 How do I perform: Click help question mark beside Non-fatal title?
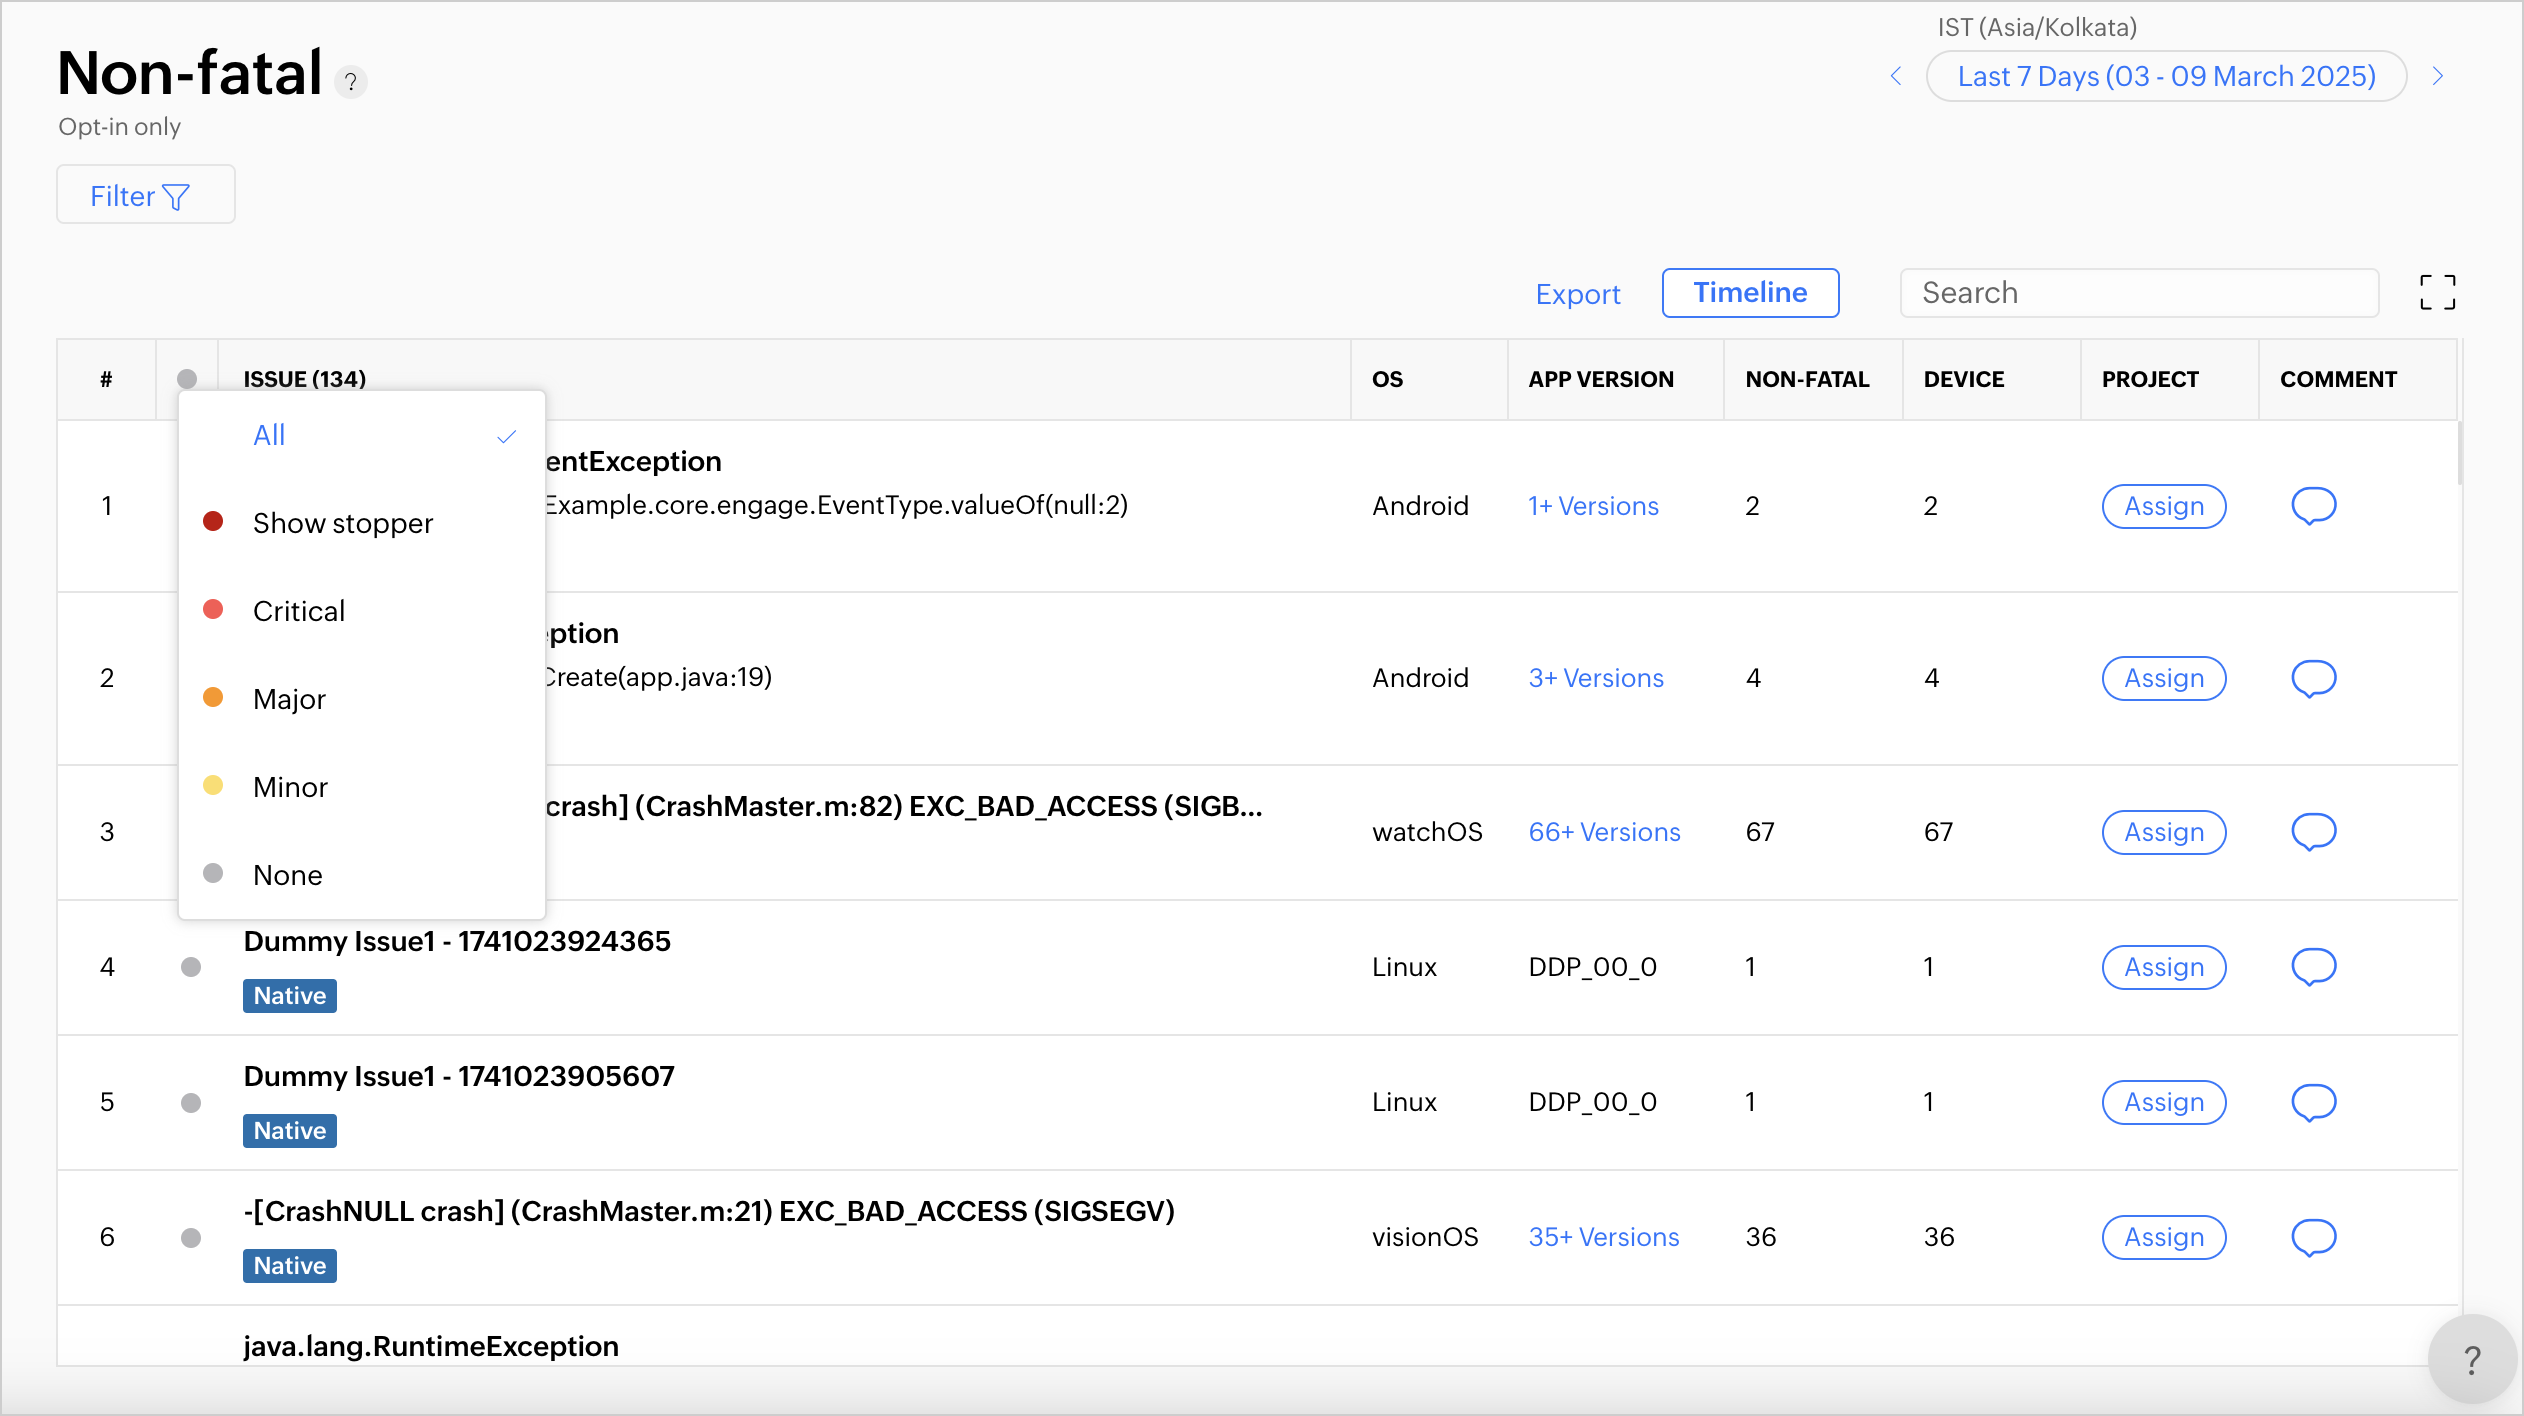pos(351,82)
